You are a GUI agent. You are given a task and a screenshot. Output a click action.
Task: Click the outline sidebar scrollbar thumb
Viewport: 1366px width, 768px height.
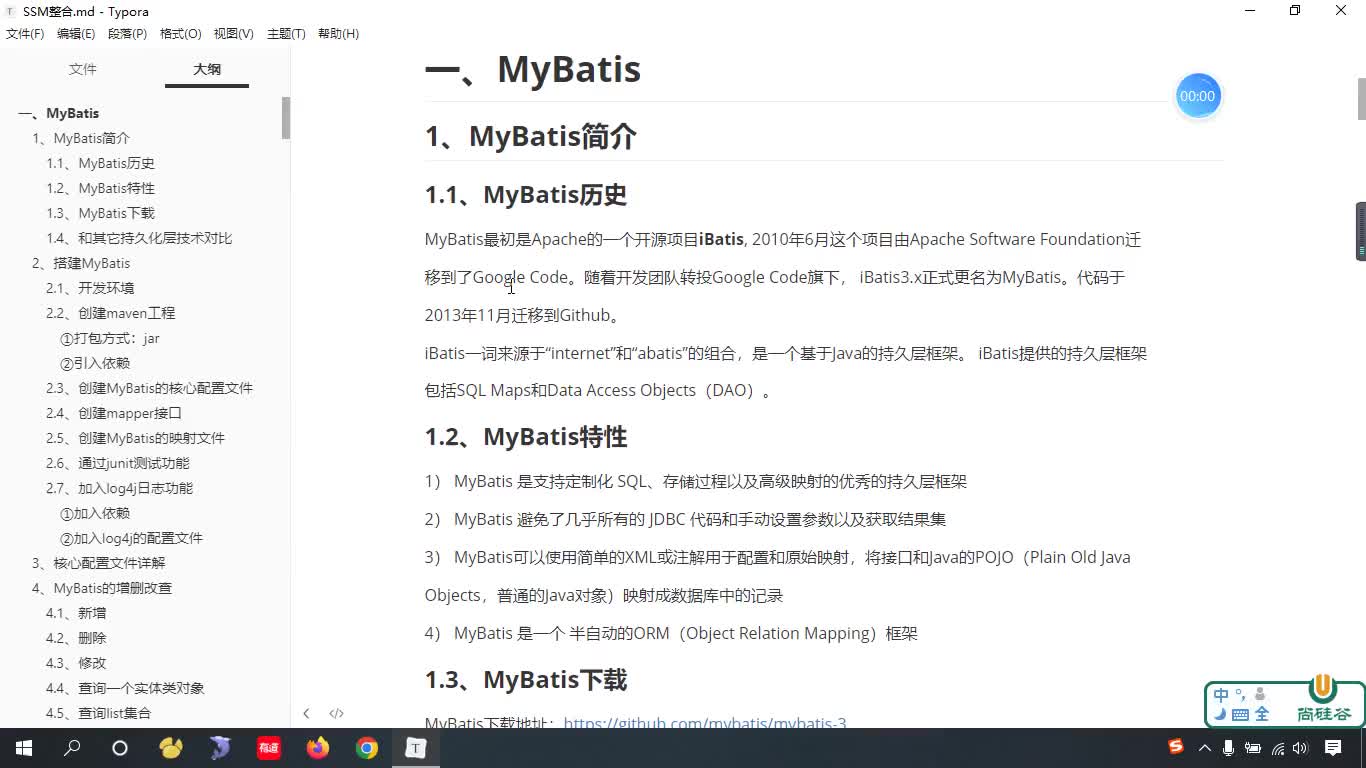(286, 118)
